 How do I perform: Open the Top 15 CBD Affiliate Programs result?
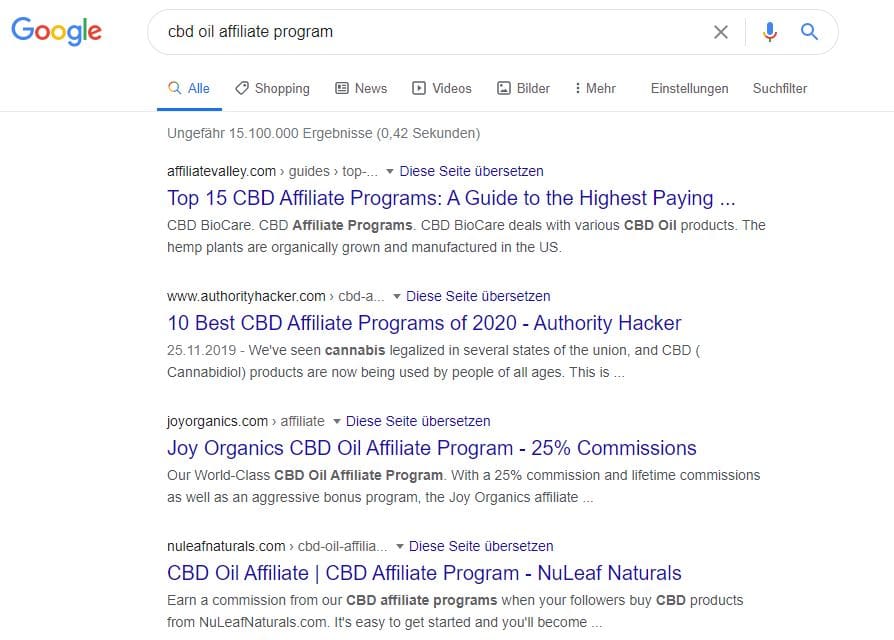click(451, 198)
